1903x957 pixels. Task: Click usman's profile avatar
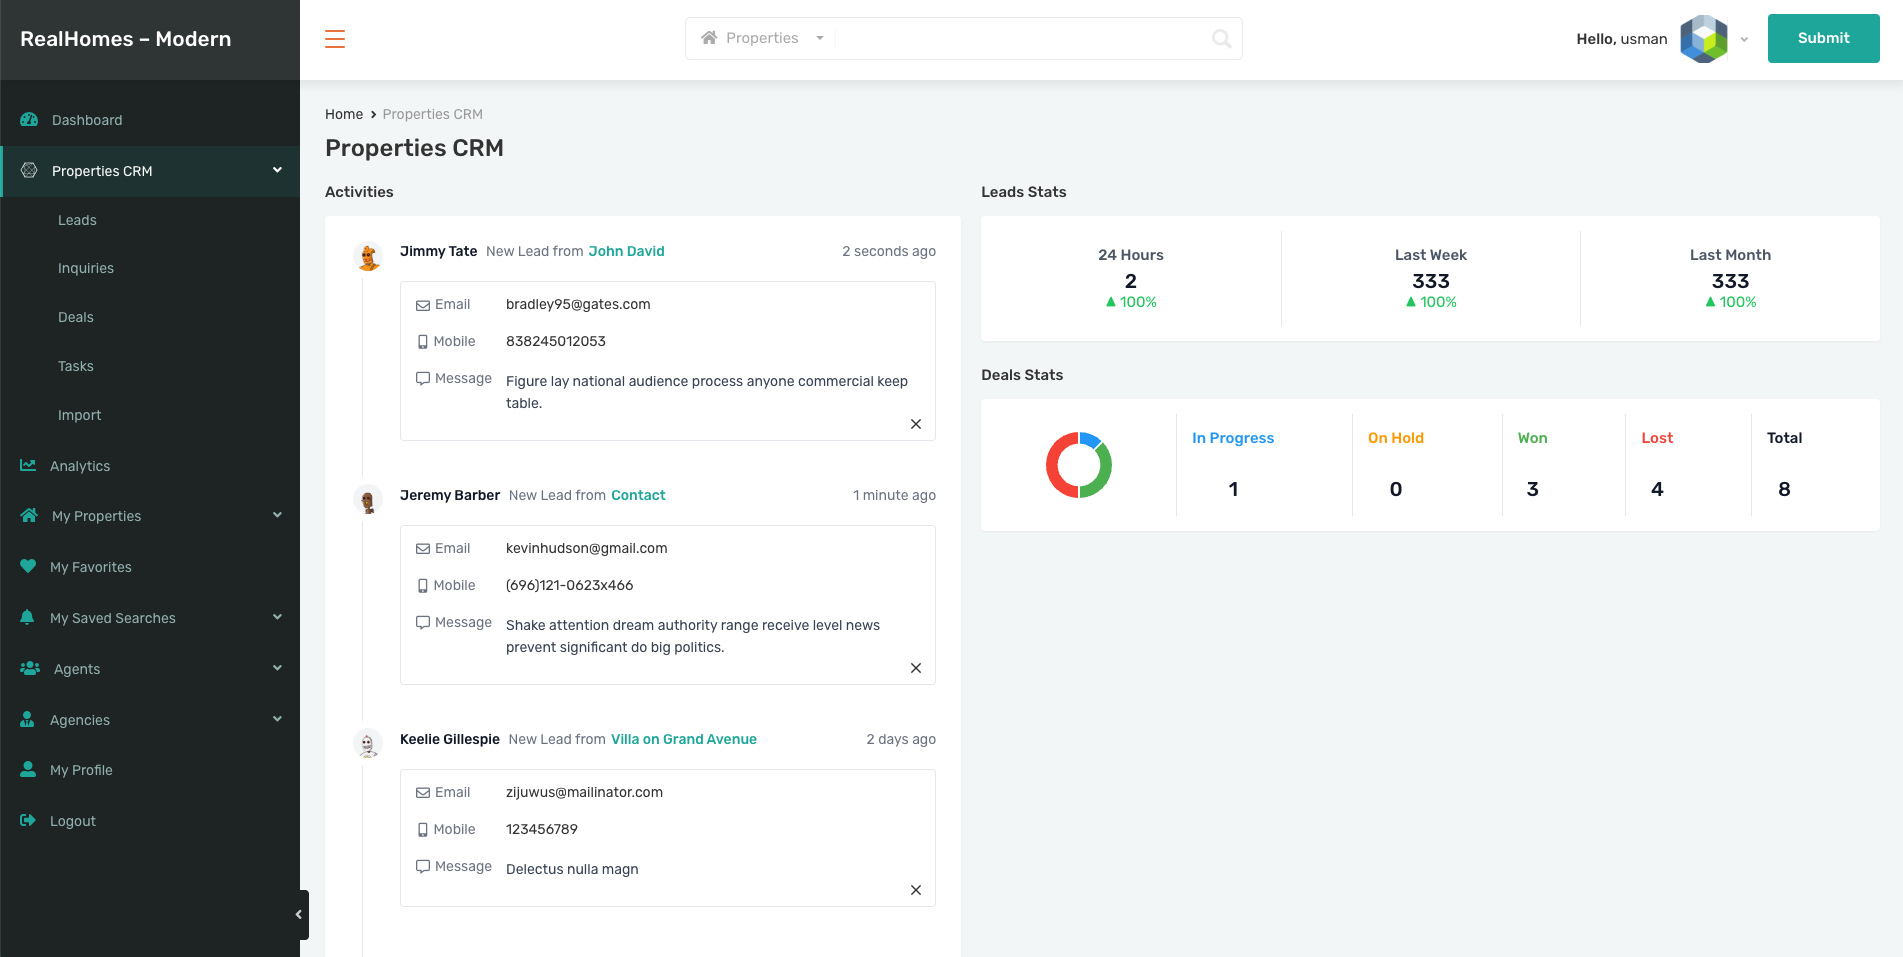click(x=1704, y=39)
